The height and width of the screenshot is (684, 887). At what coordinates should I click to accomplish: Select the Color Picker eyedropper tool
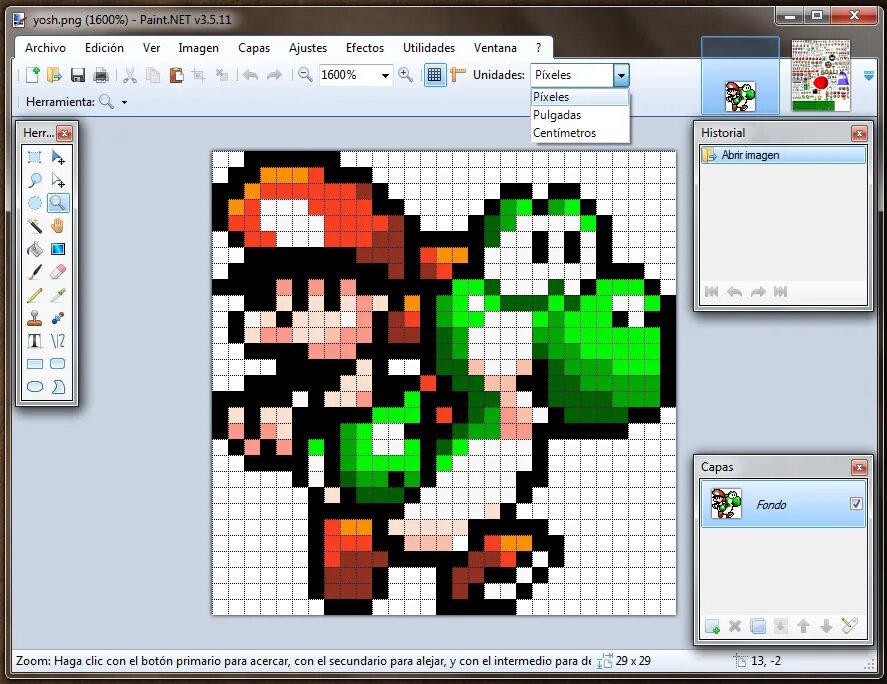(x=58, y=295)
